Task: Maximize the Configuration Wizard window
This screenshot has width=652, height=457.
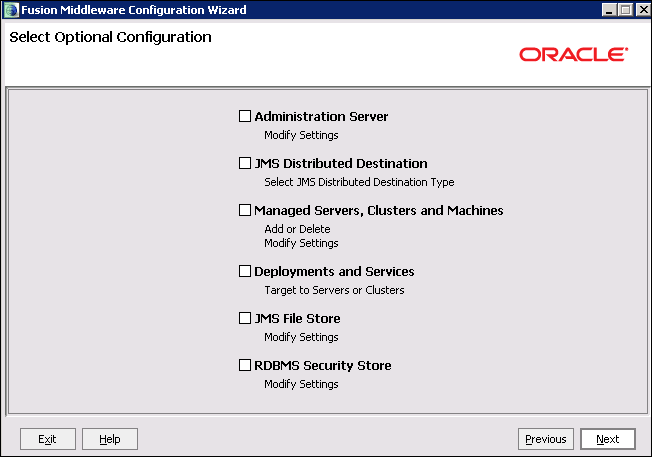Action: [625, 10]
